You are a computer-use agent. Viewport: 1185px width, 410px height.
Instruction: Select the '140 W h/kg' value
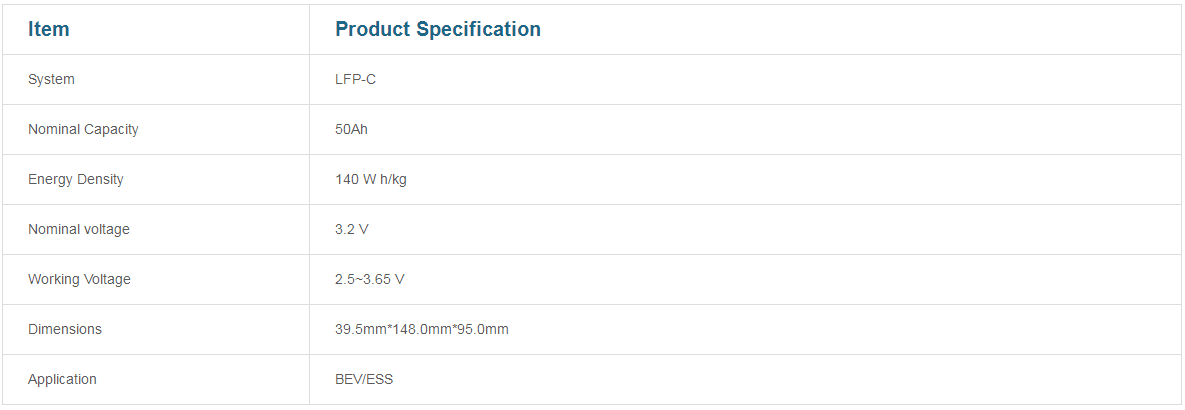point(371,180)
